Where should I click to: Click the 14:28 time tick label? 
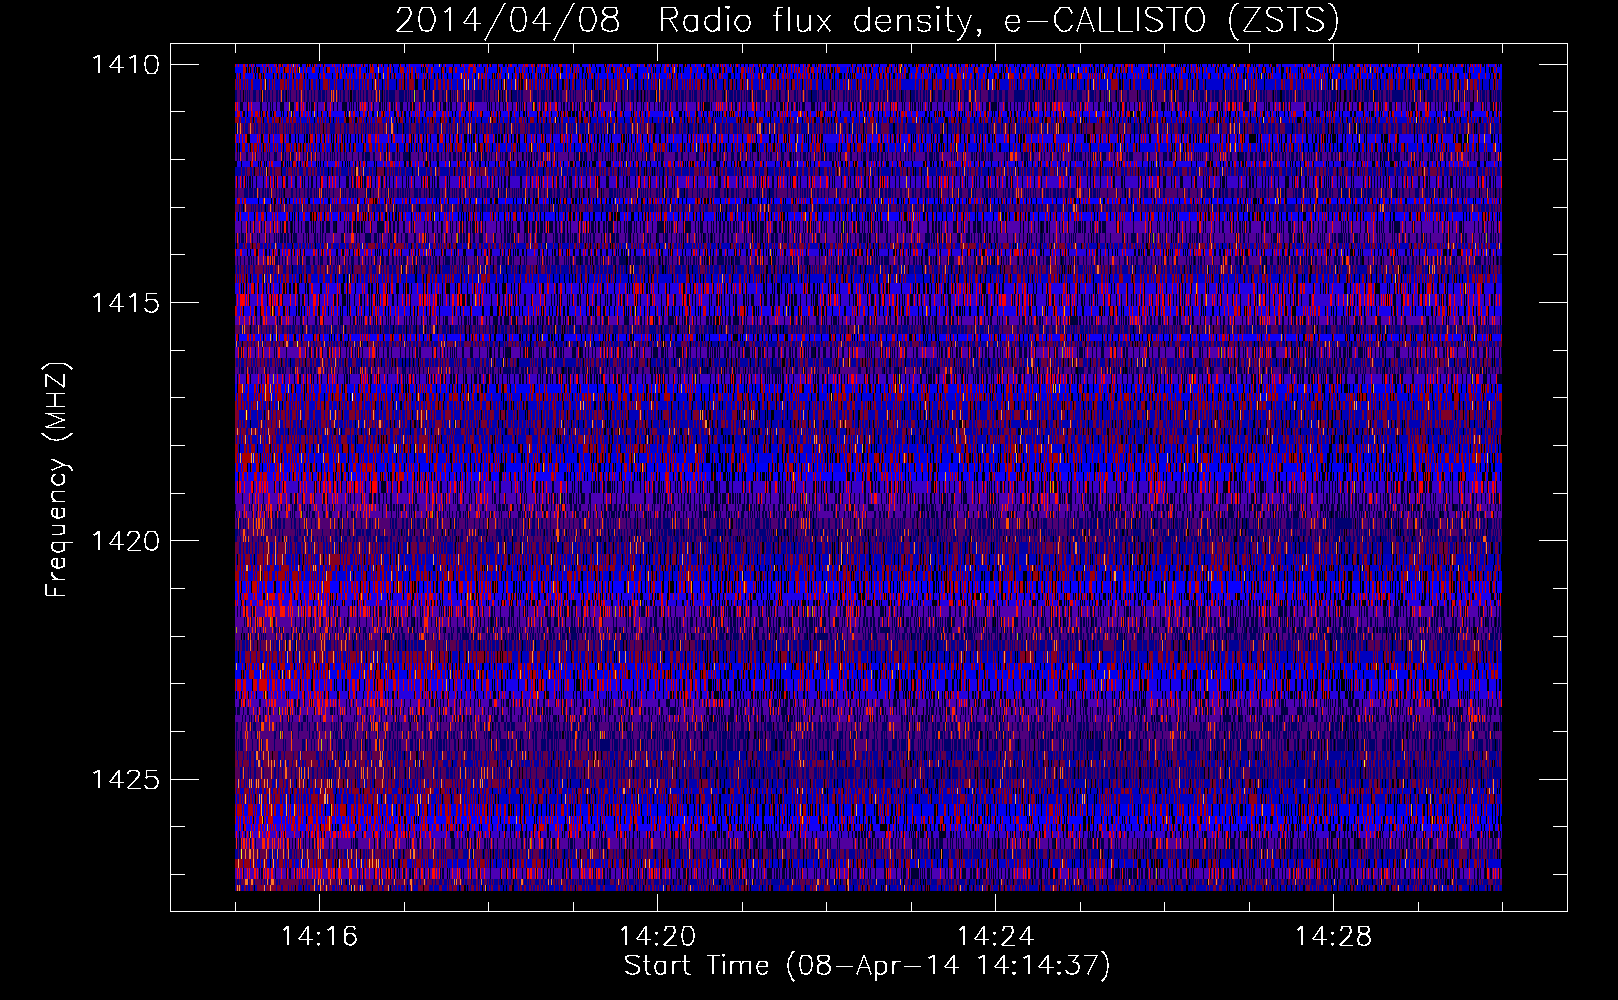[x=1333, y=936]
